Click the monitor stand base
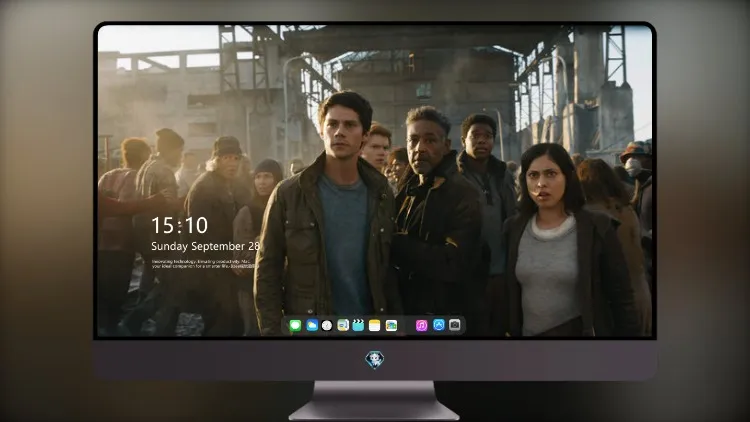This screenshot has height=422, width=750. pos(374,401)
